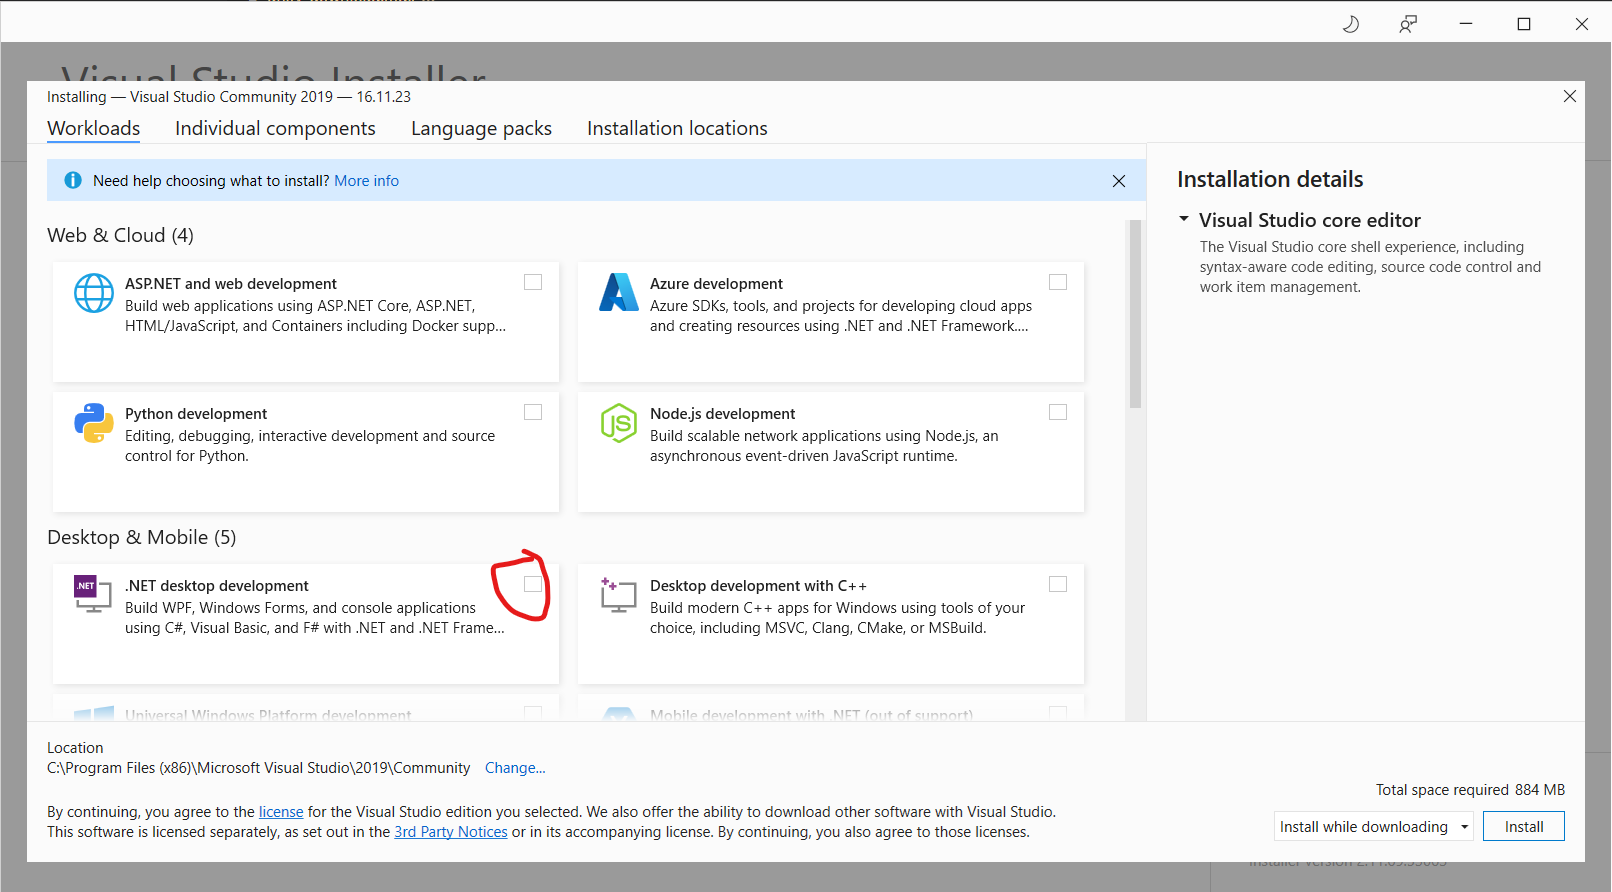The height and width of the screenshot is (892, 1612).
Task: Enable Desktop development with C++ checkbox
Action: [x=1058, y=584]
